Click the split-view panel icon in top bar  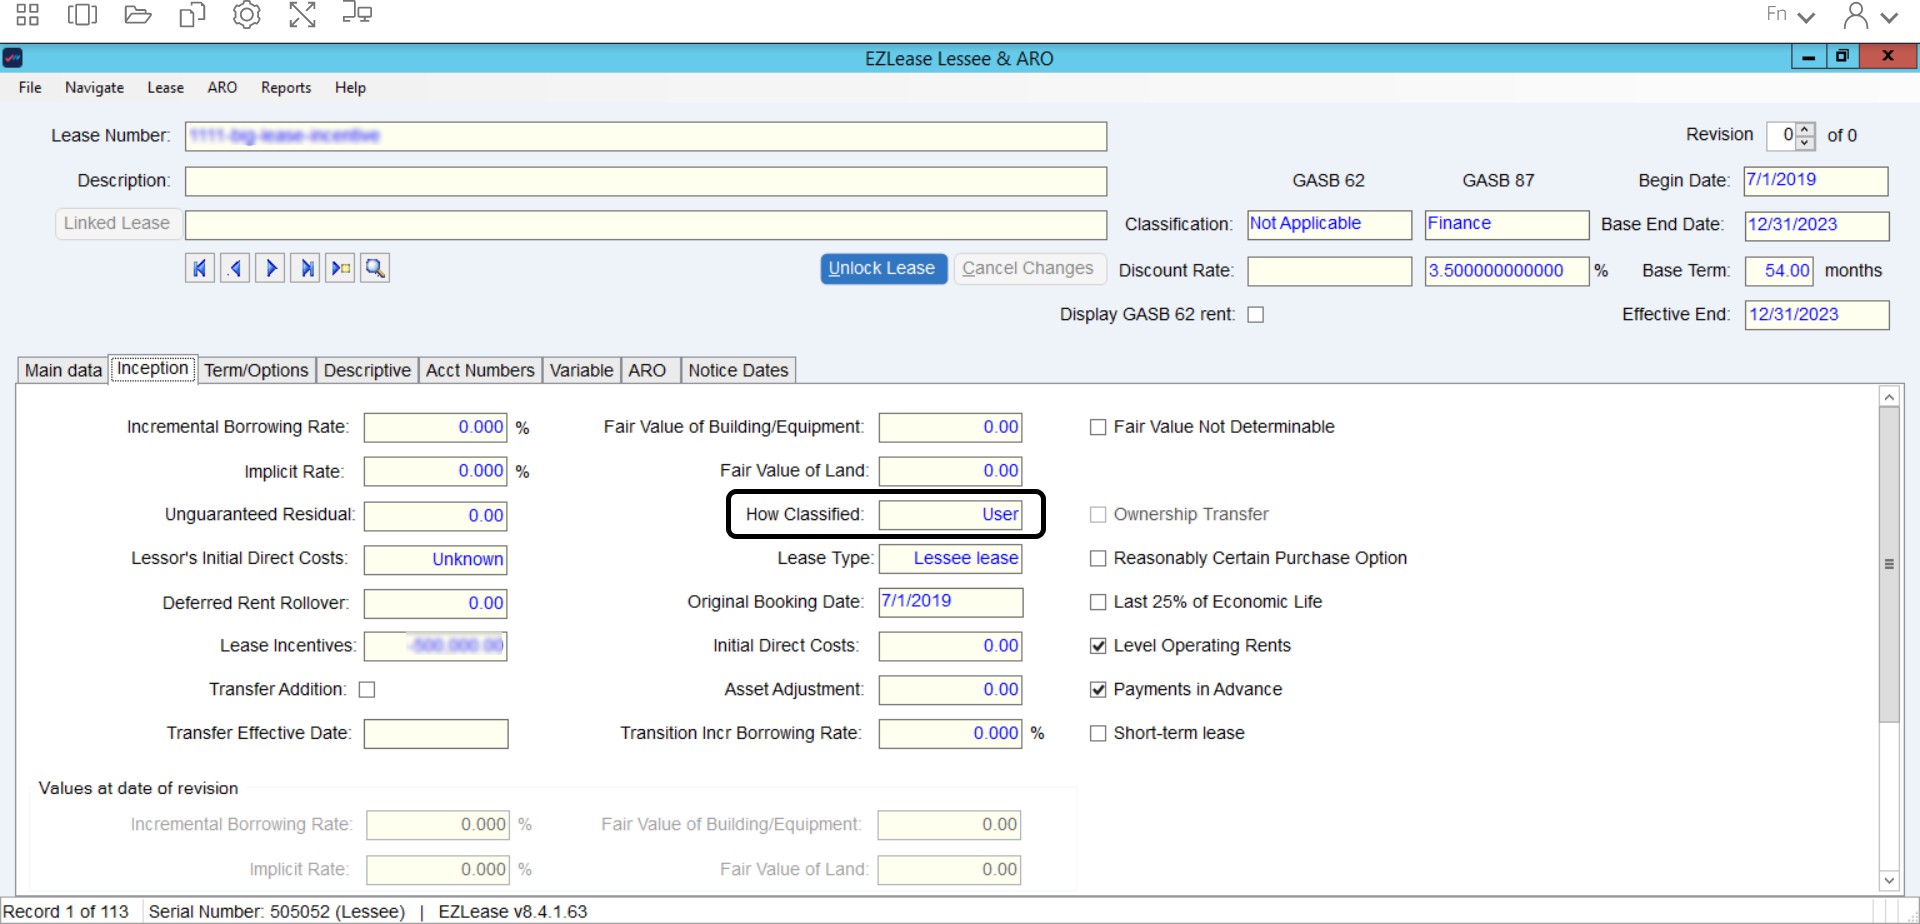(82, 15)
